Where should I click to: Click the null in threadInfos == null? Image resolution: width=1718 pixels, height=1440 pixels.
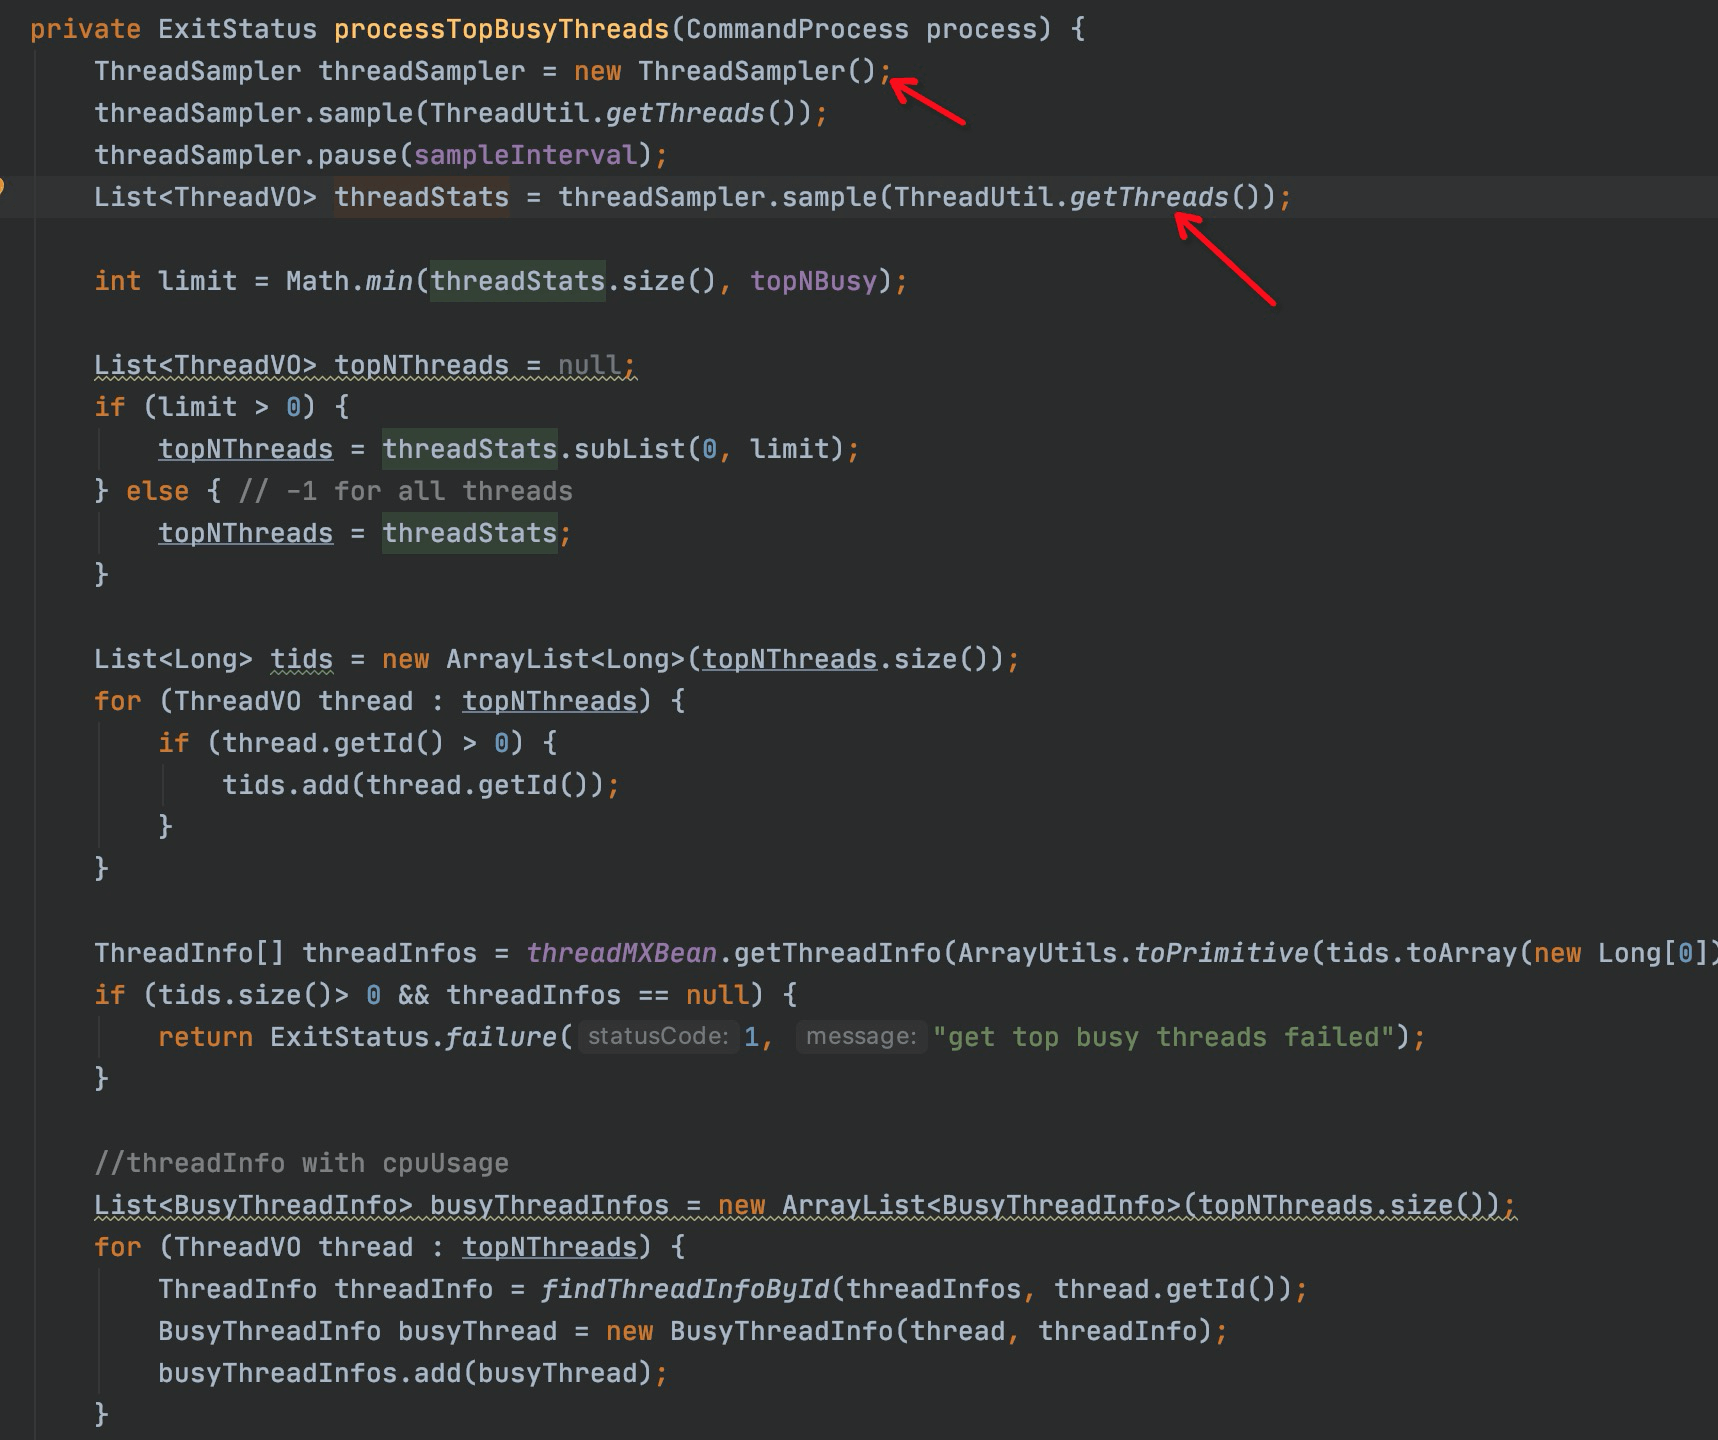(x=717, y=995)
